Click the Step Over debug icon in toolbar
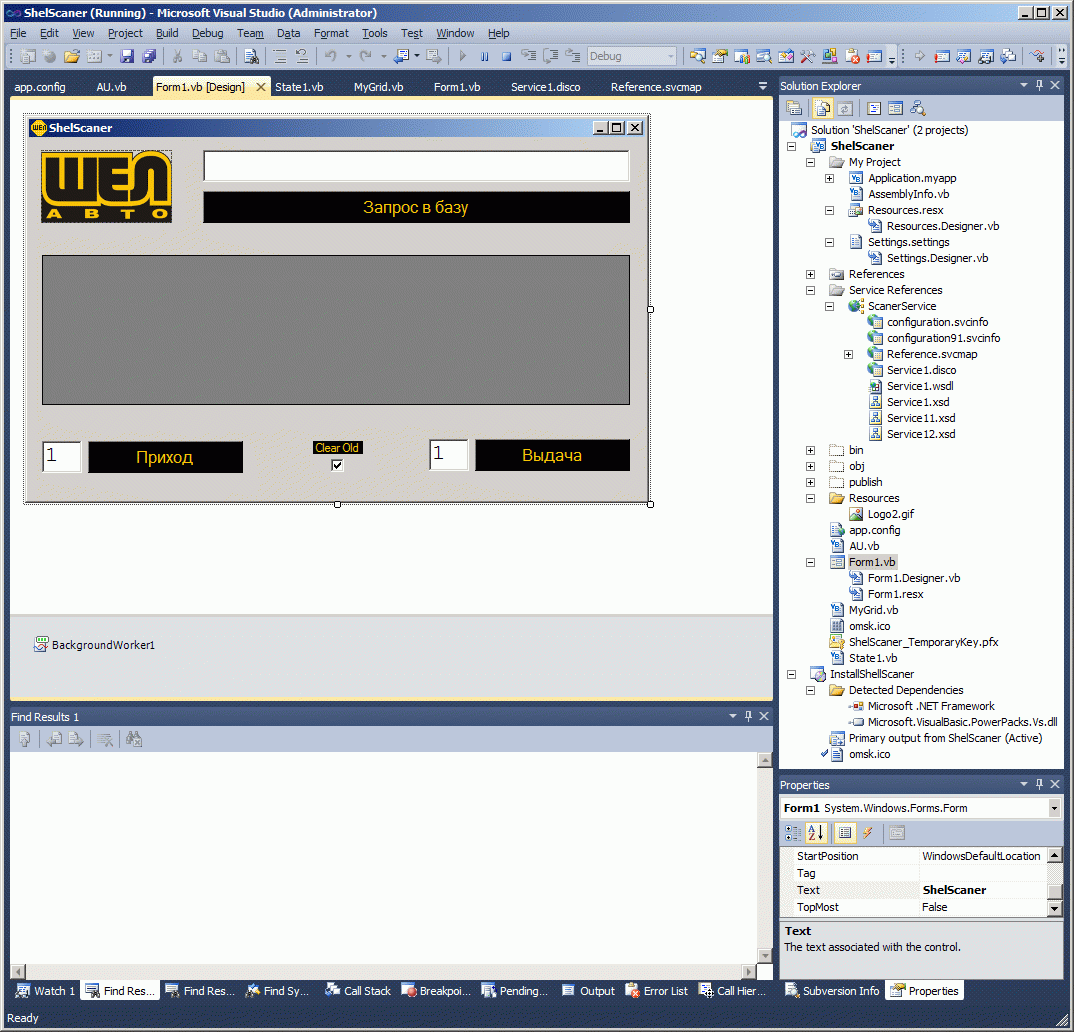This screenshot has height=1032, width=1074. 551,56
